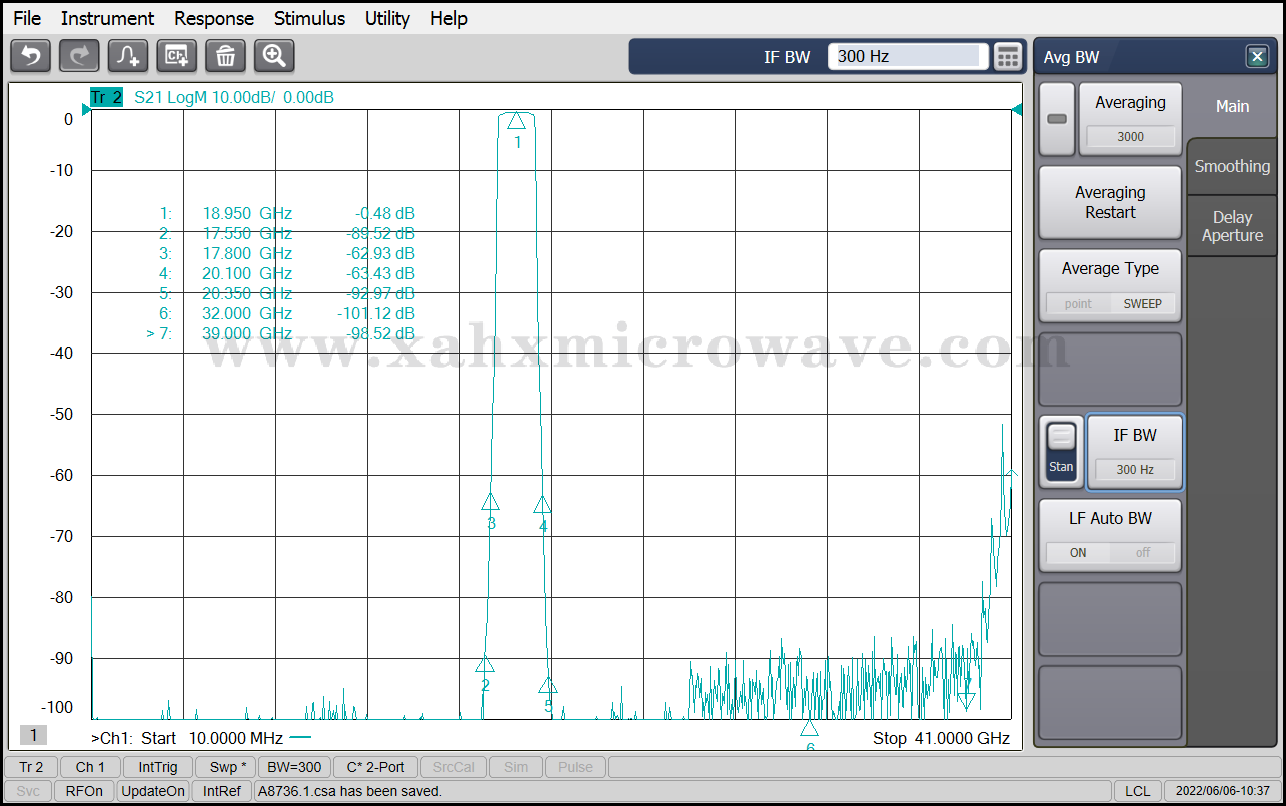Click the BW=300 status button

[294, 767]
